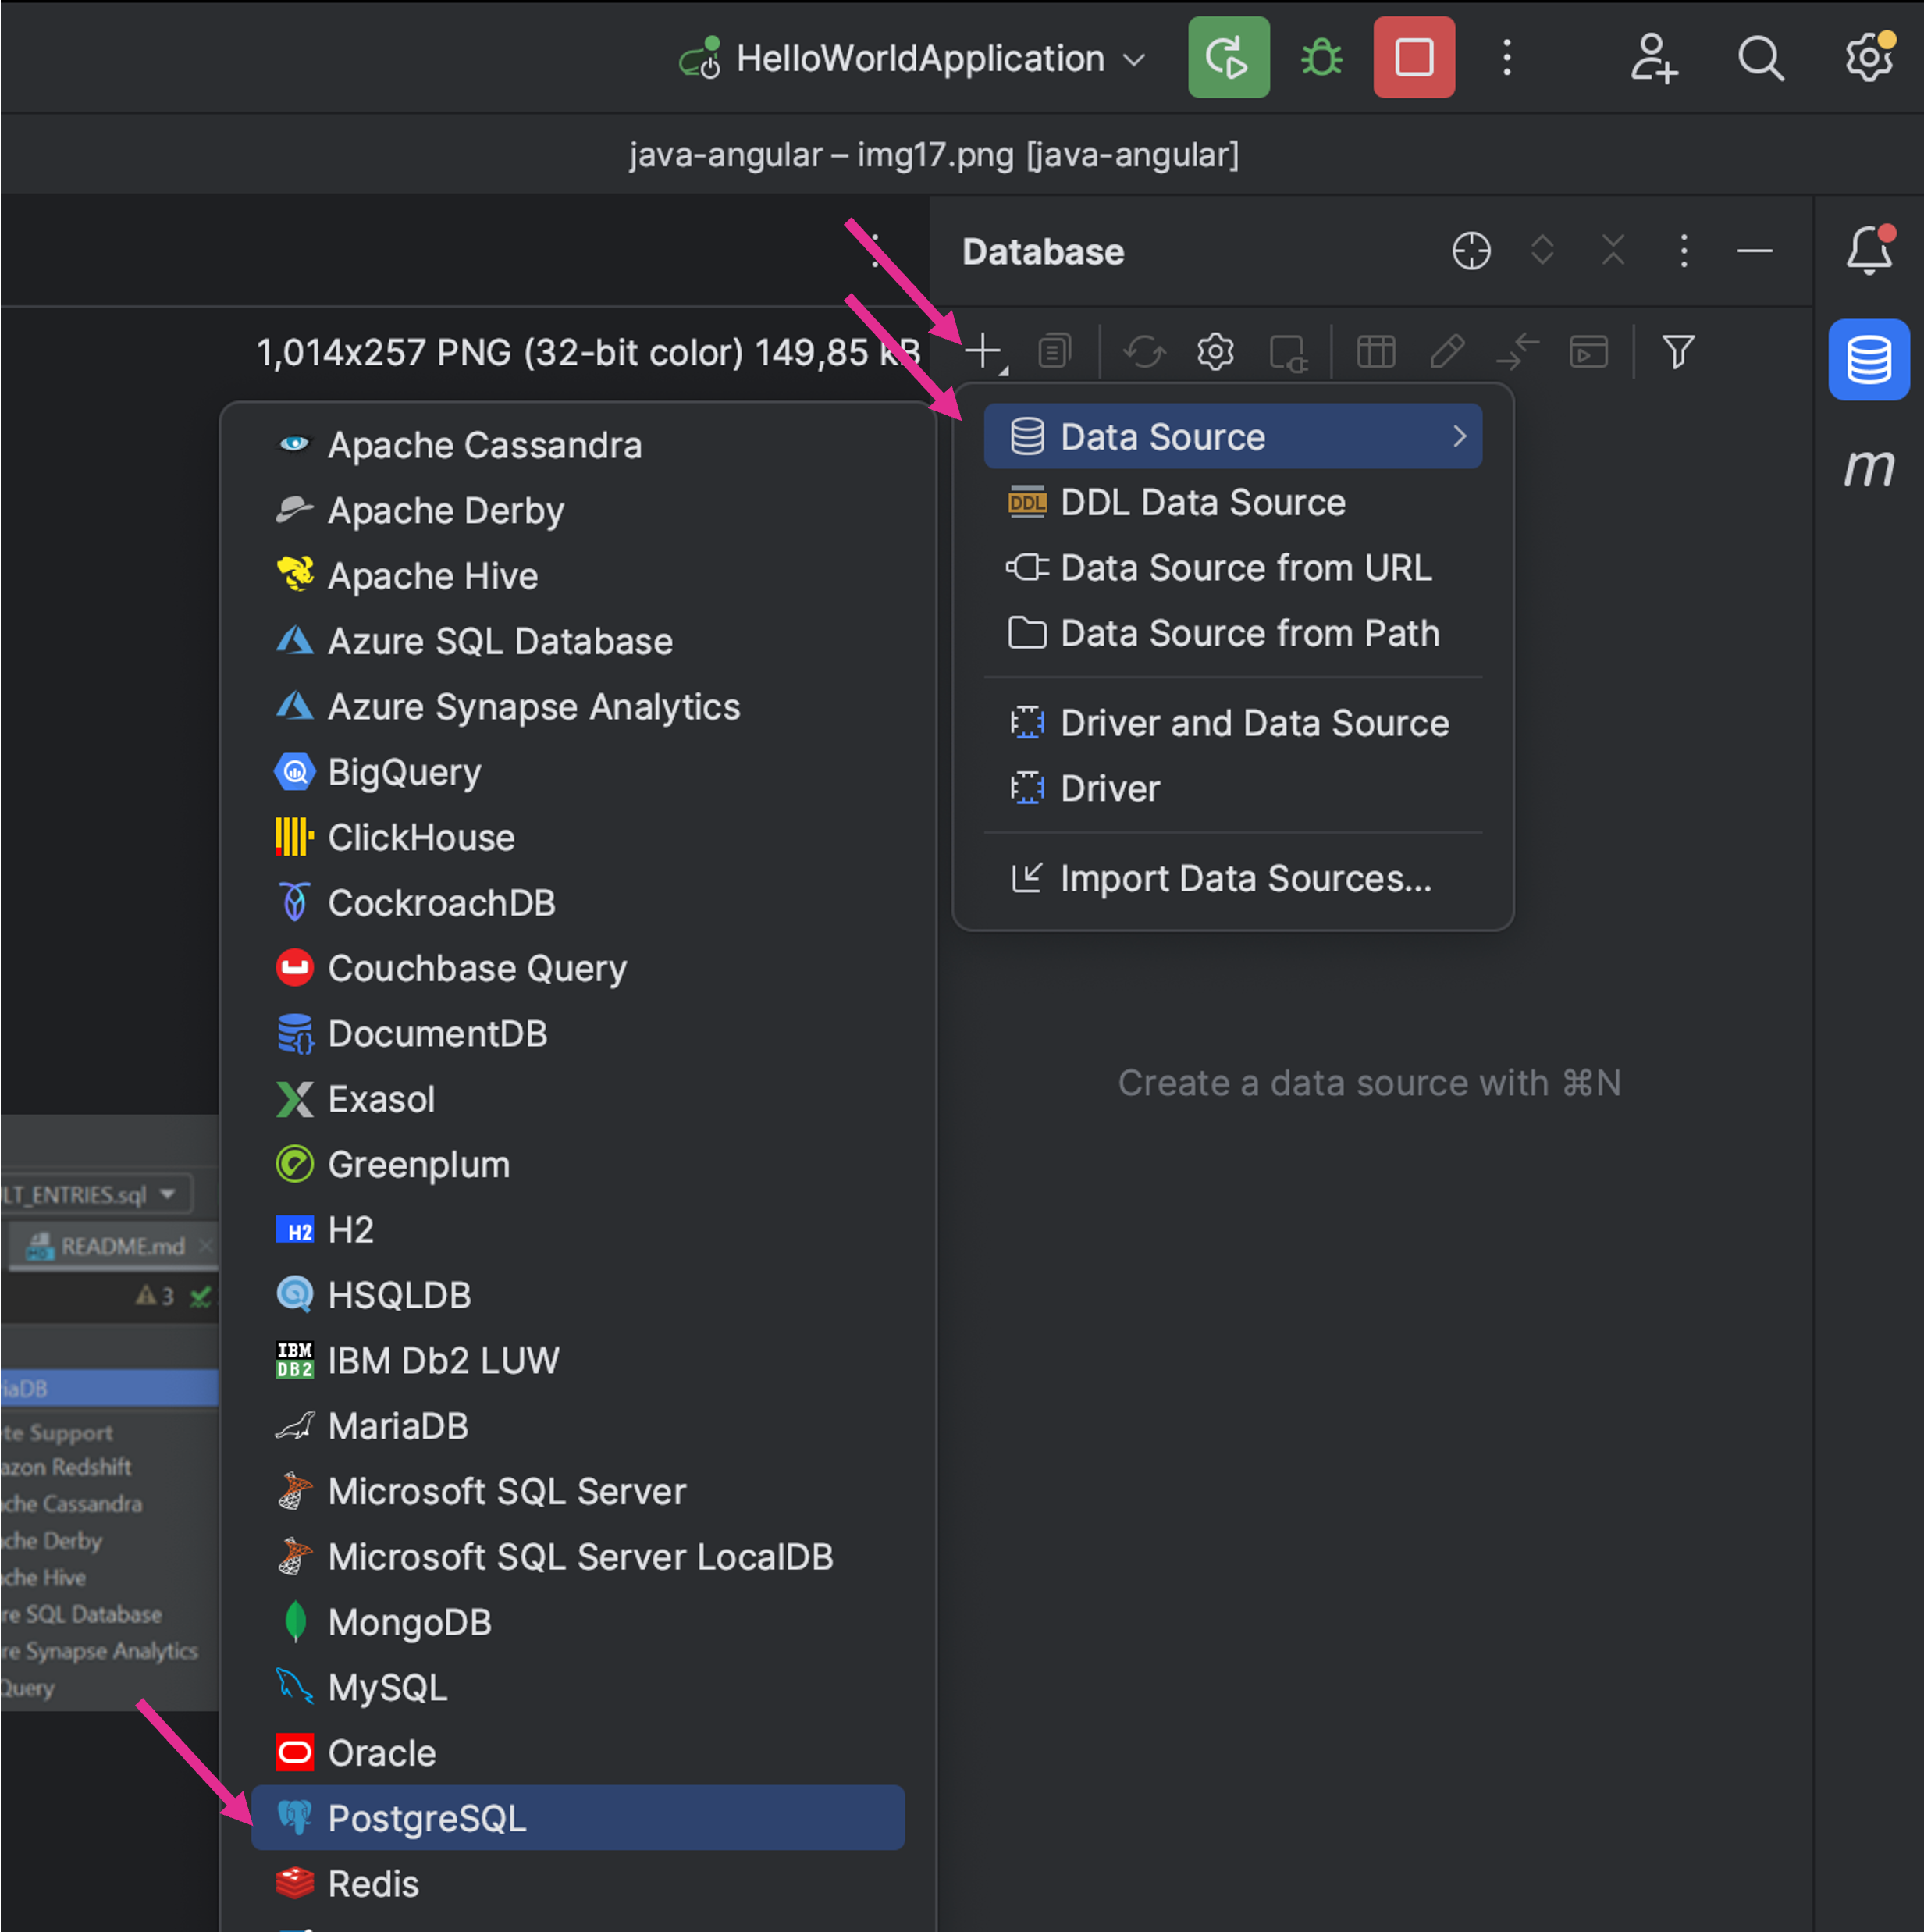
Task: Choose Apache Derby from the list
Action: pyautogui.click(x=578, y=511)
